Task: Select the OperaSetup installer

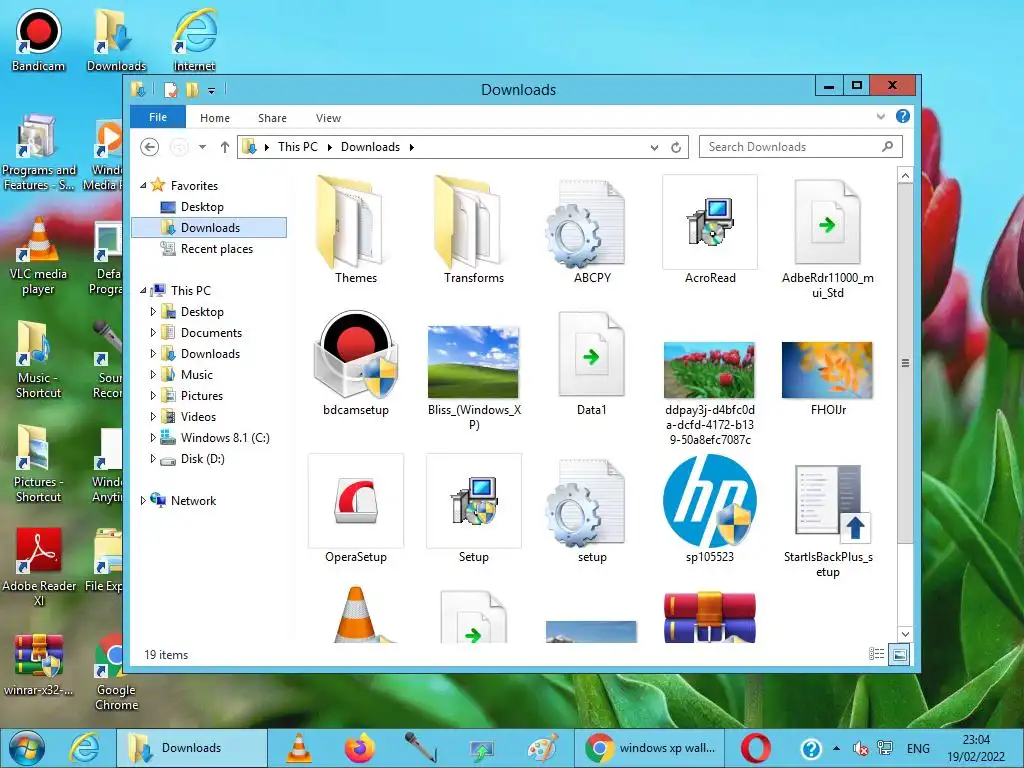Action: 356,509
